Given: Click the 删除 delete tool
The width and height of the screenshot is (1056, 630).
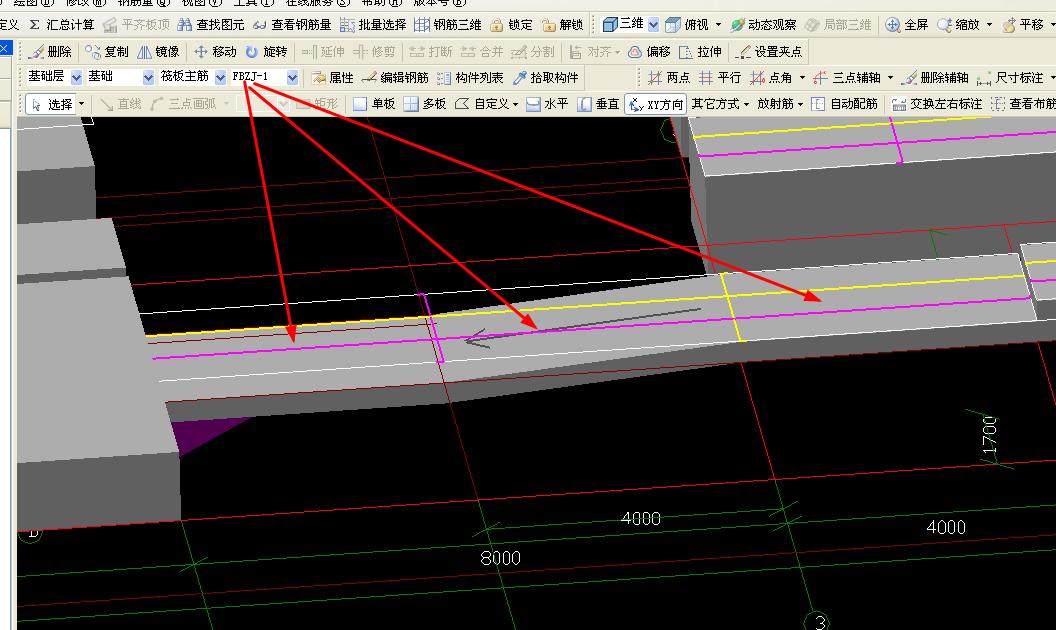Looking at the screenshot, I should pos(51,52).
